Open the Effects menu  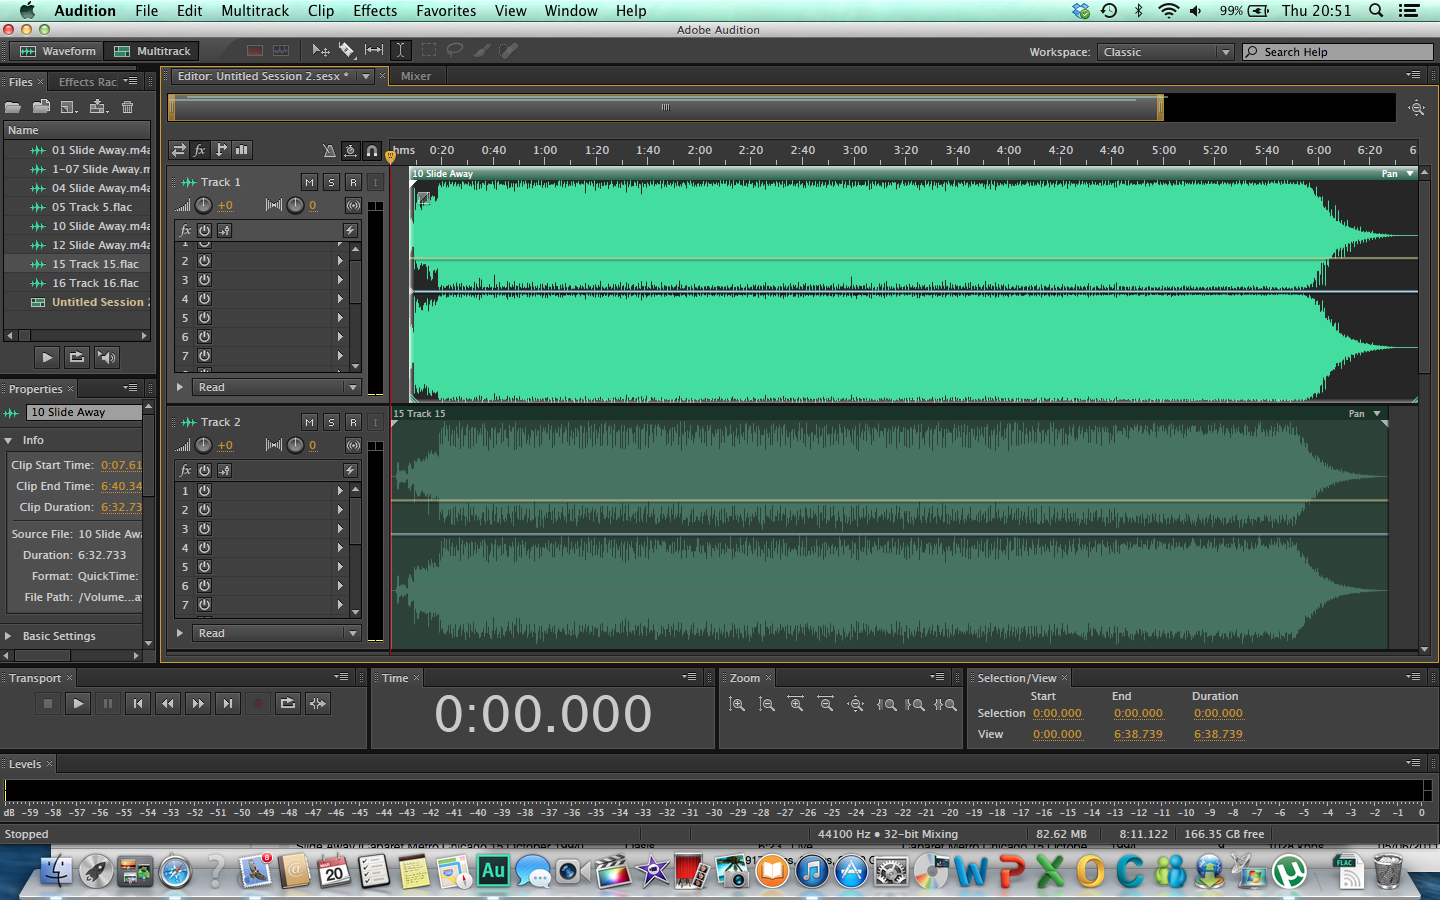(375, 11)
